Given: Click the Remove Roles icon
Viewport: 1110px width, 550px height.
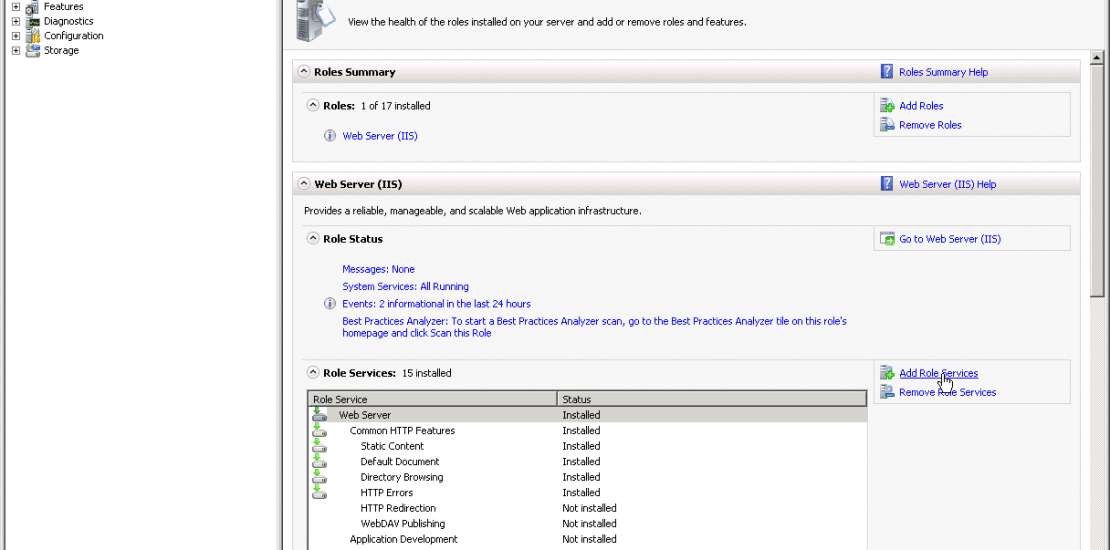Looking at the screenshot, I should click(x=887, y=125).
